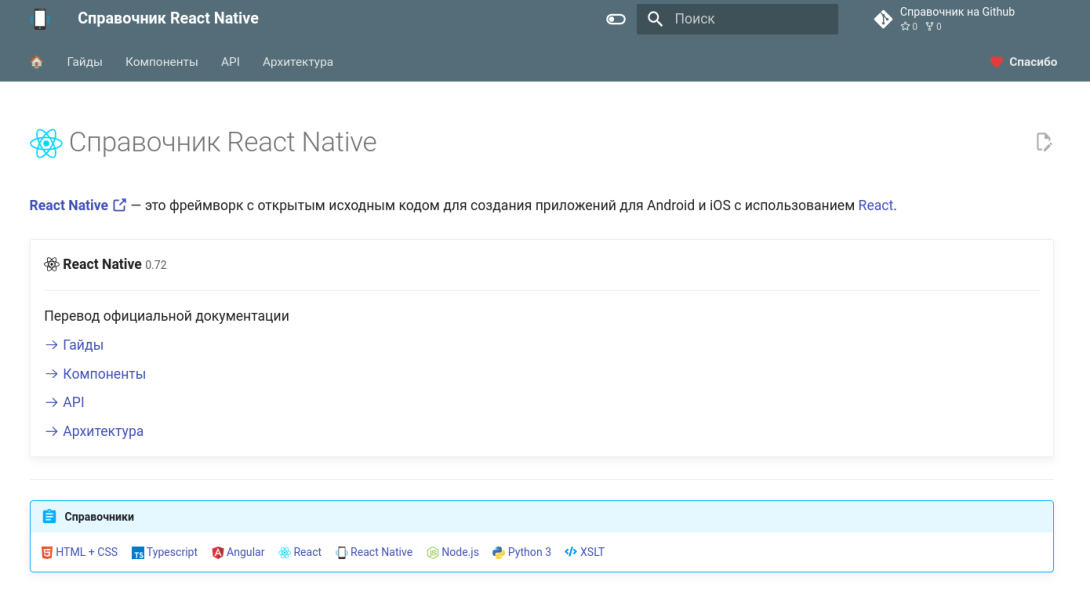Open the React Native link in Справочники

click(381, 552)
